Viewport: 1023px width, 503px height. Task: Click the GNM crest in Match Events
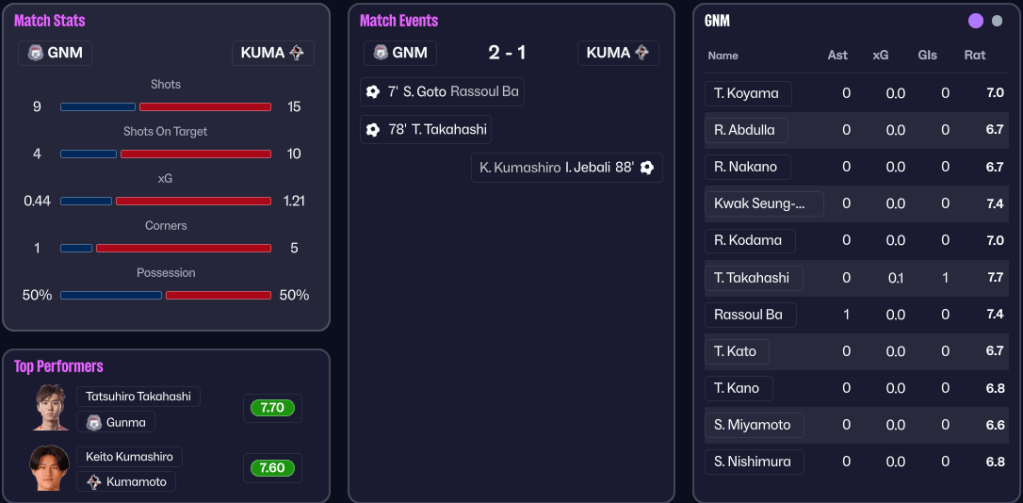pyautogui.click(x=381, y=53)
